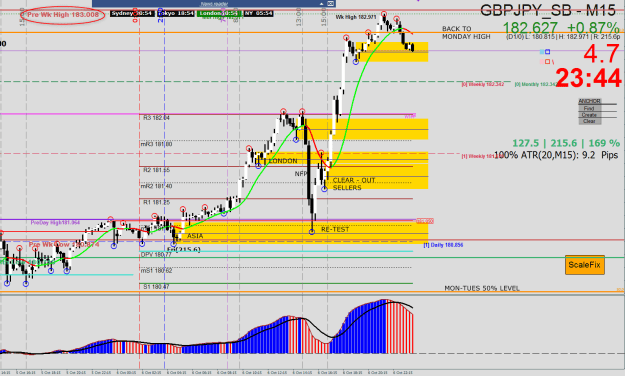Screen dimensions: 625x376
Task: Click the [0] Weekly 182.342 label
Action: [x=483, y=85]
